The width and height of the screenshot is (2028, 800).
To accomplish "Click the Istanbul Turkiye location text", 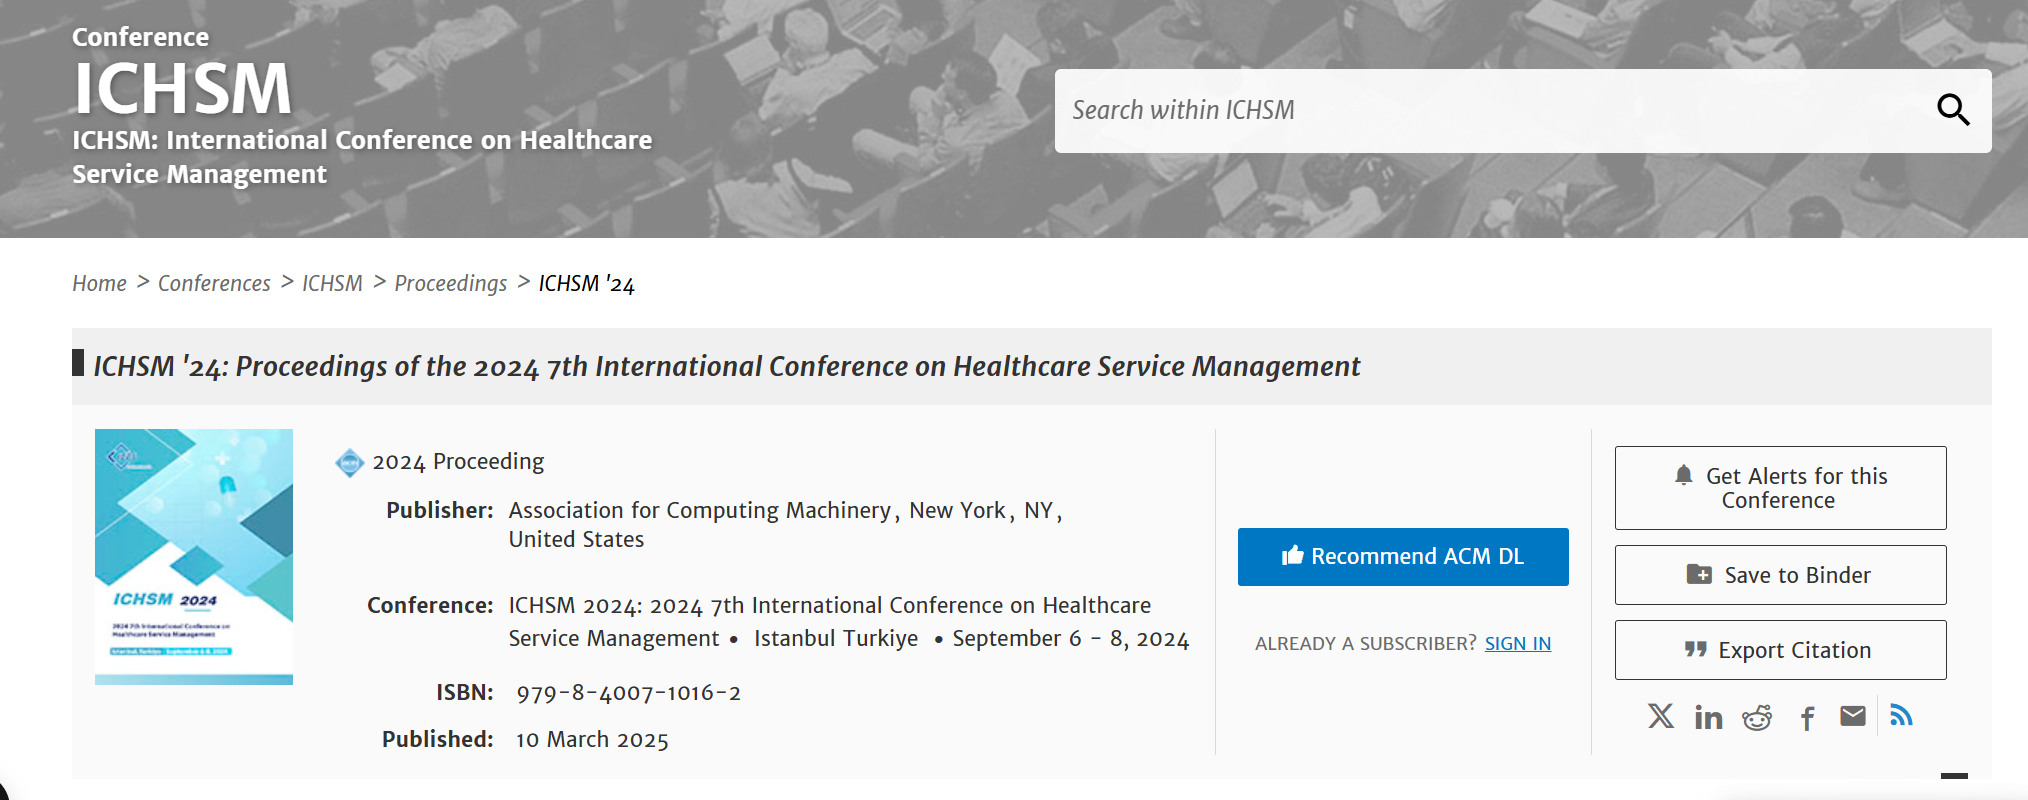I will coord(836,639).
